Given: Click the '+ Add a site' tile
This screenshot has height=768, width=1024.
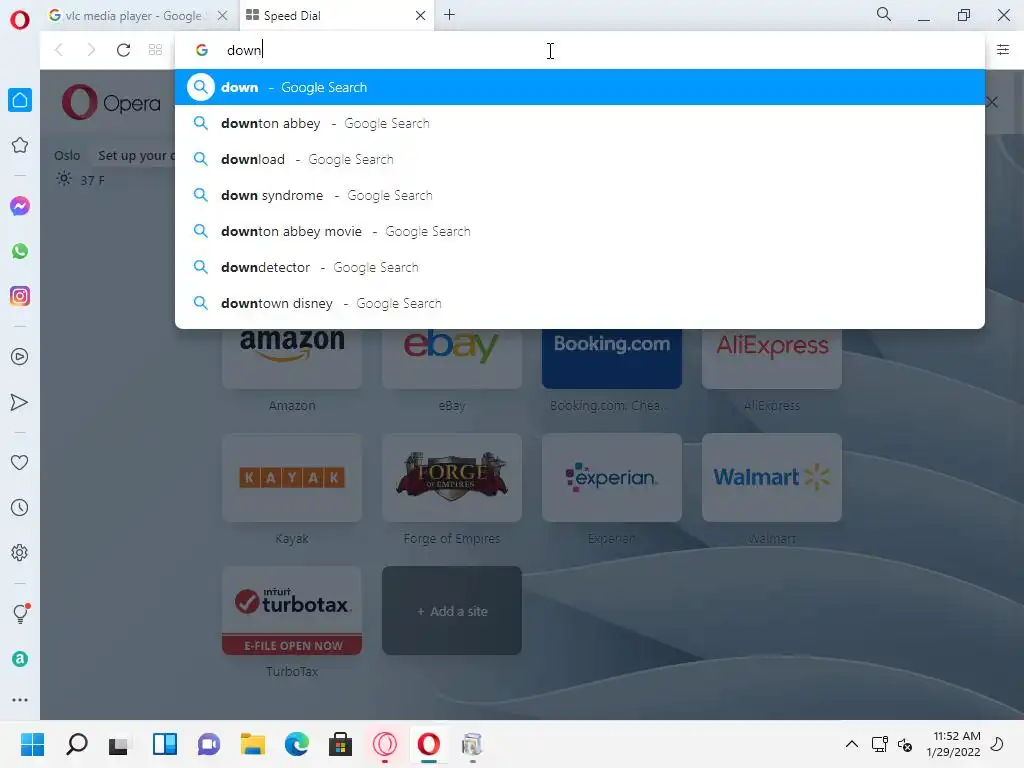Looking at the screenshot, I should pos(452,611).
